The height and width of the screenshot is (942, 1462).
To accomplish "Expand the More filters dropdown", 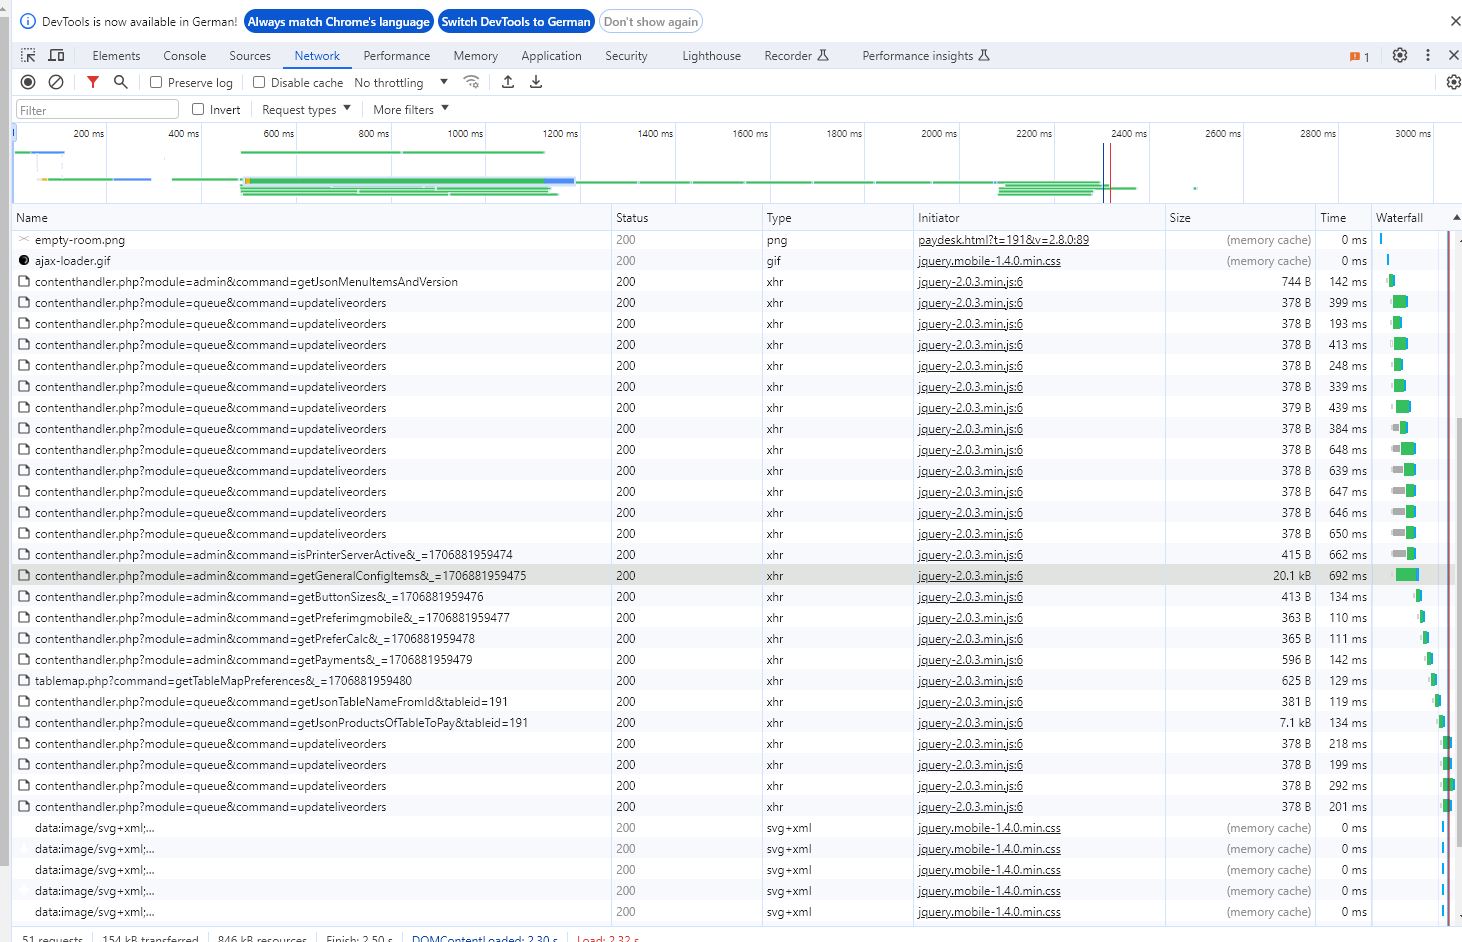I will (410, 110).
